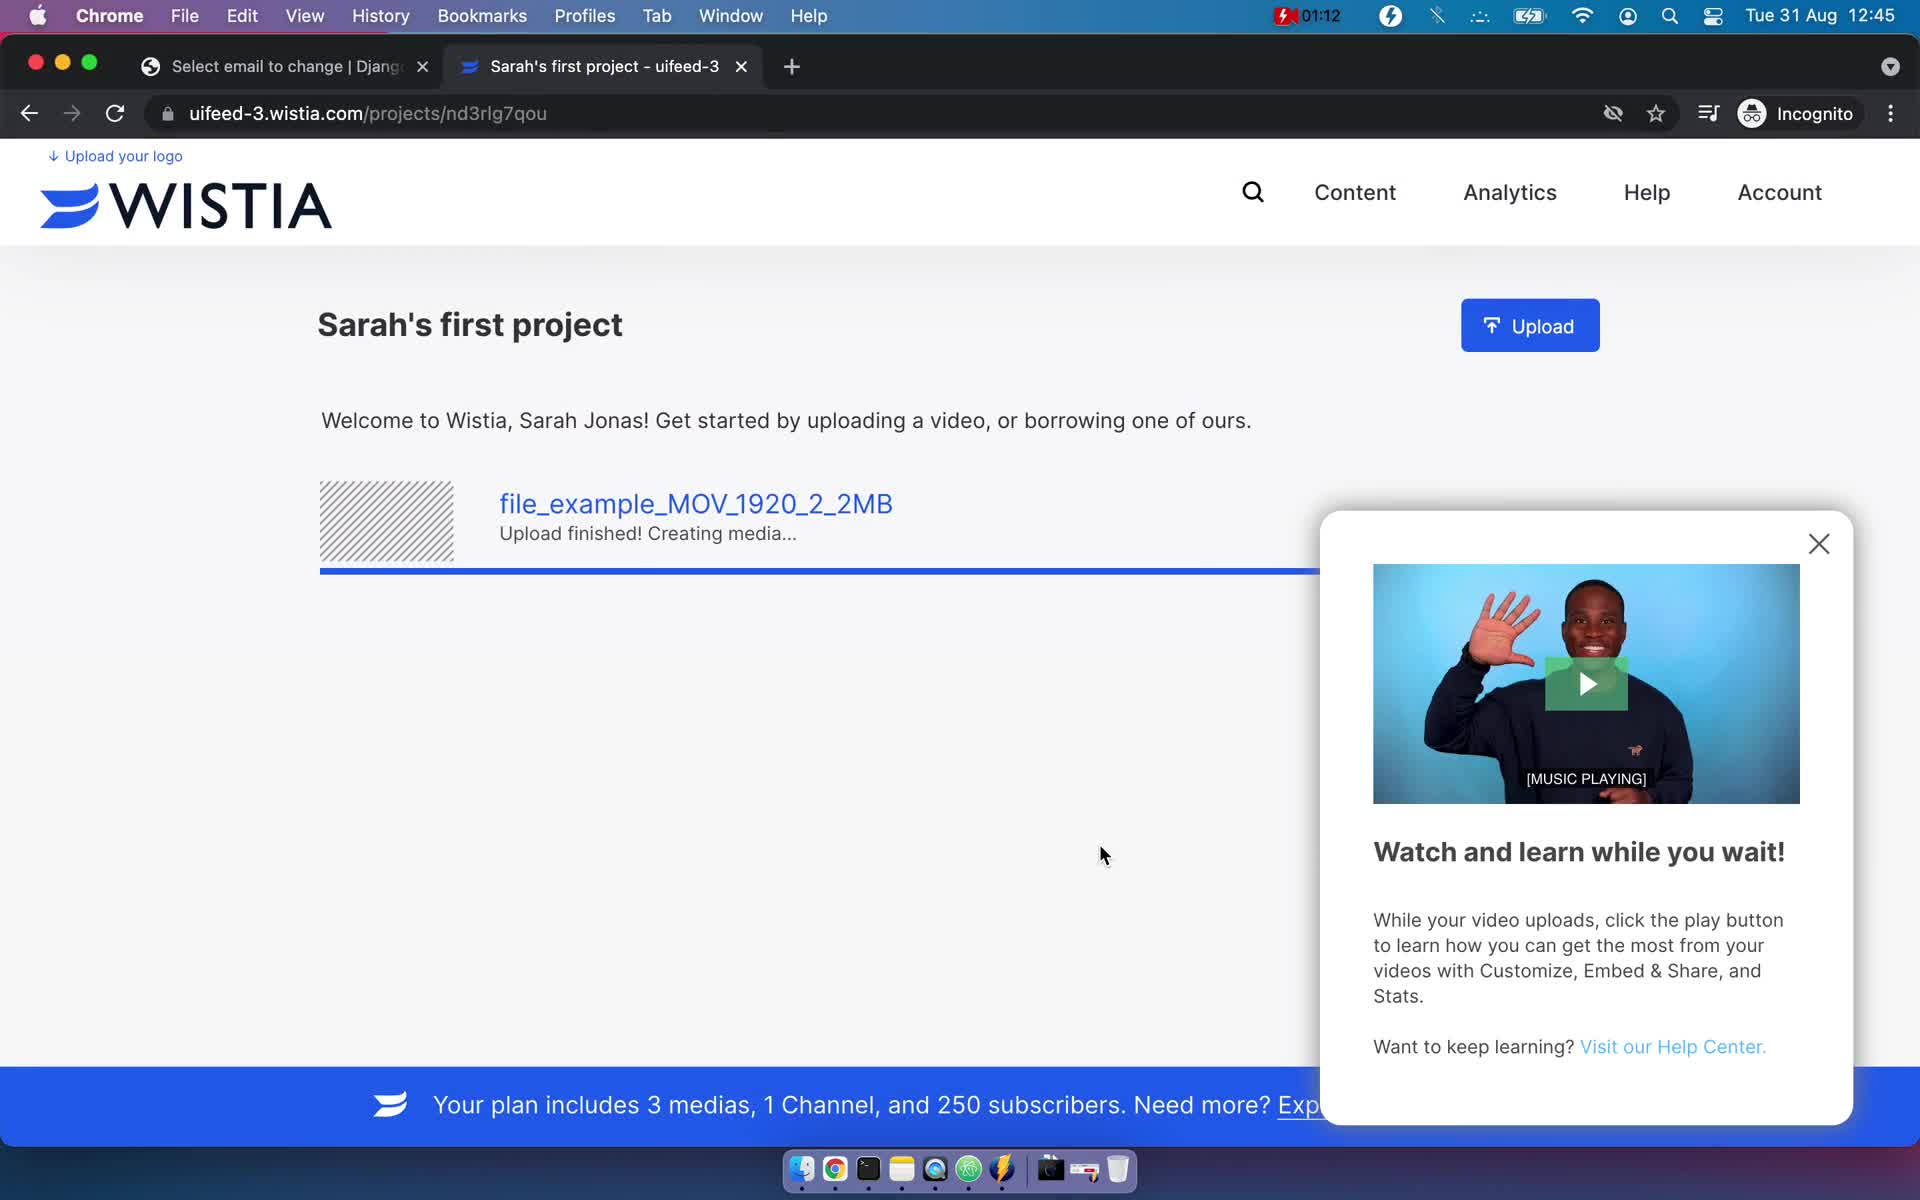Click the Wistia flag icon in plan banner
Image resolution: width=1920 pixels, height=1200 pixels.
point(390,1104)
